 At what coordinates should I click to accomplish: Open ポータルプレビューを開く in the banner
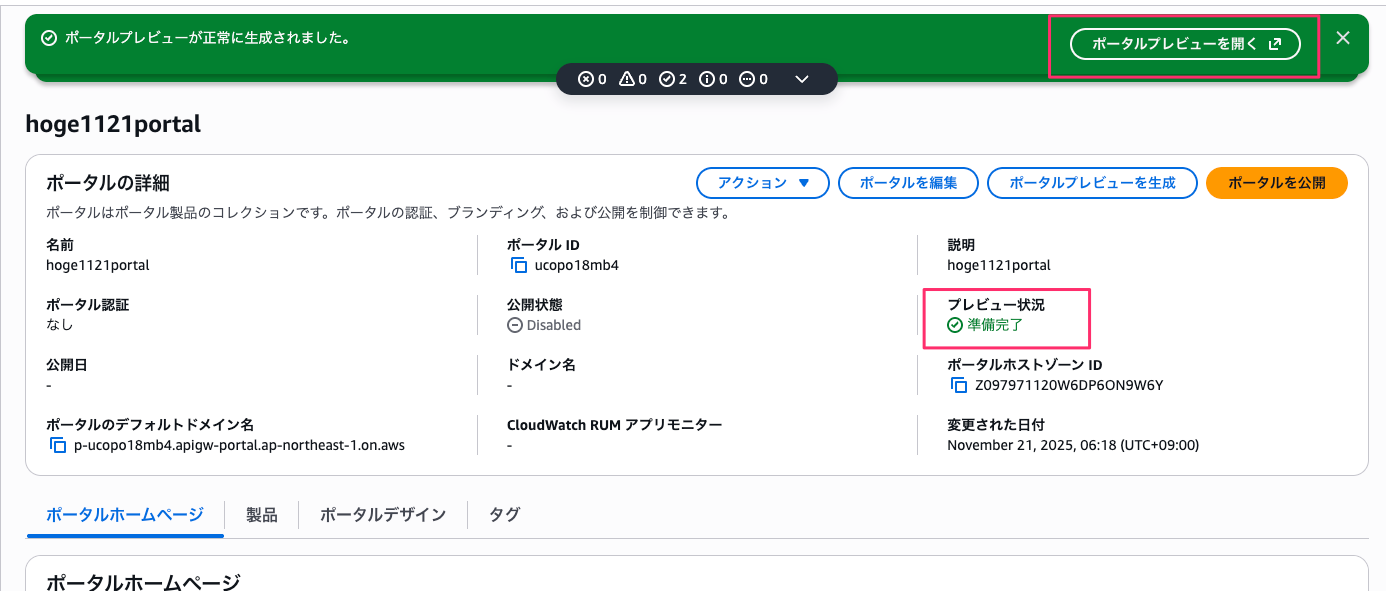click(x=1185, y=44)
